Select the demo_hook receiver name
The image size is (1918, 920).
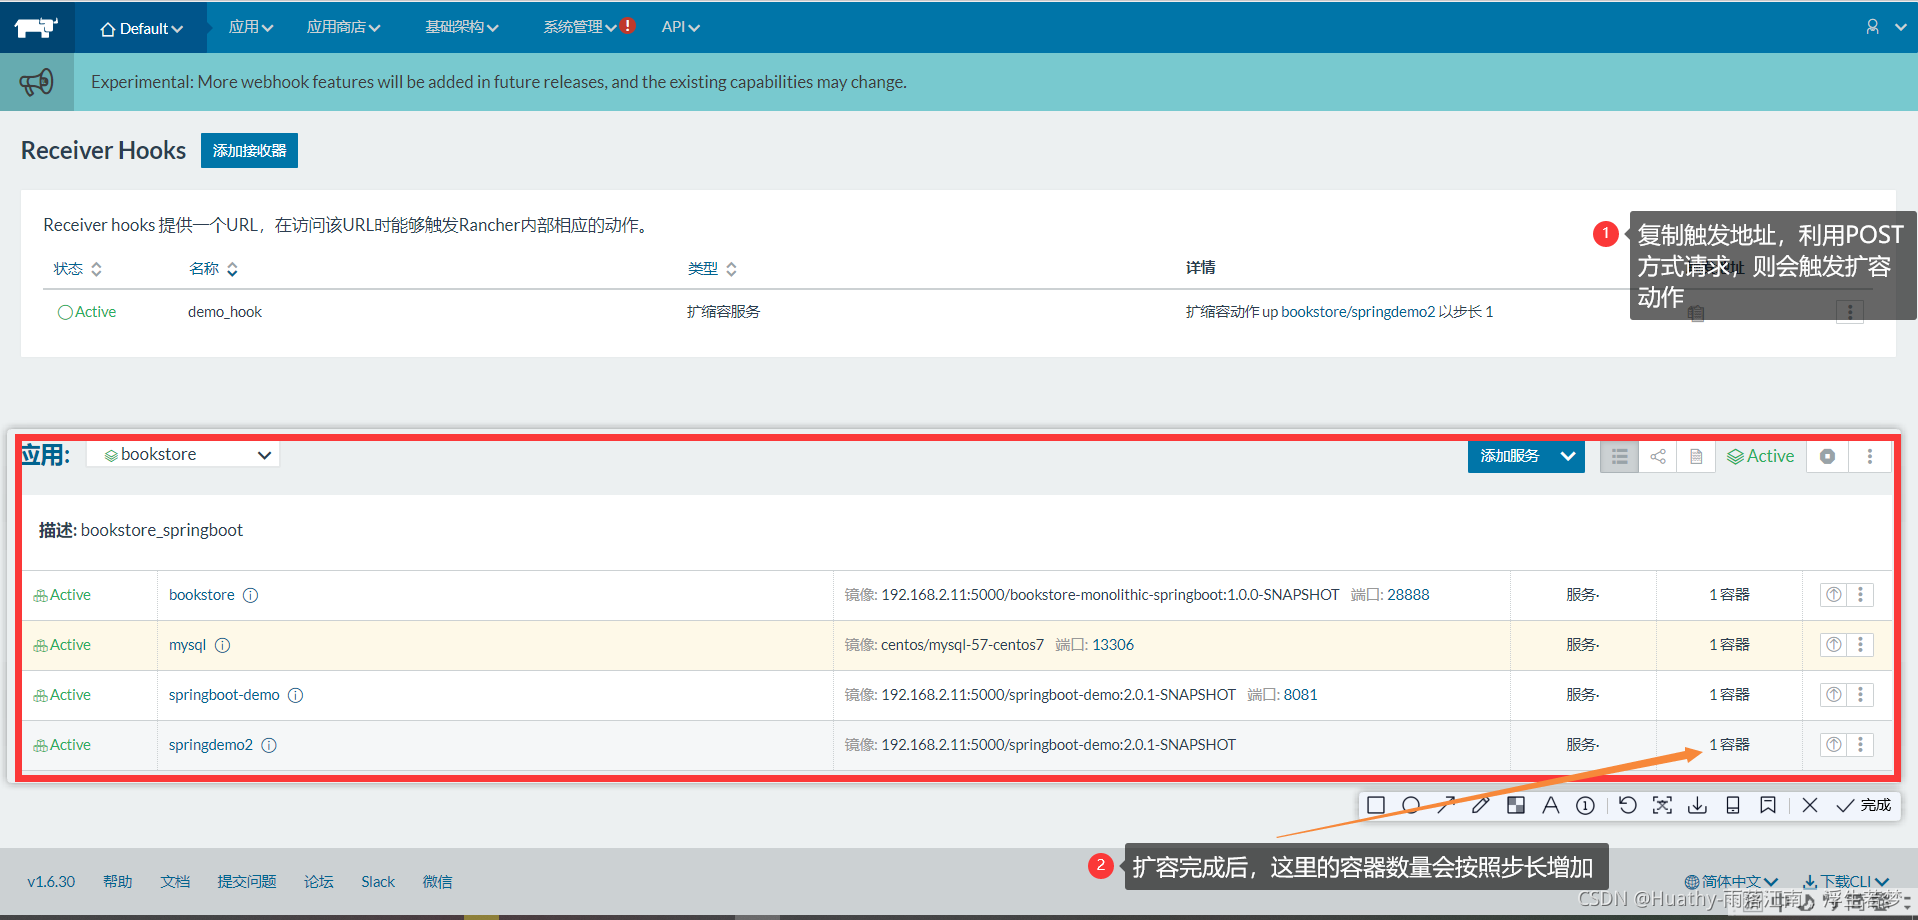(x=225, y=312)
